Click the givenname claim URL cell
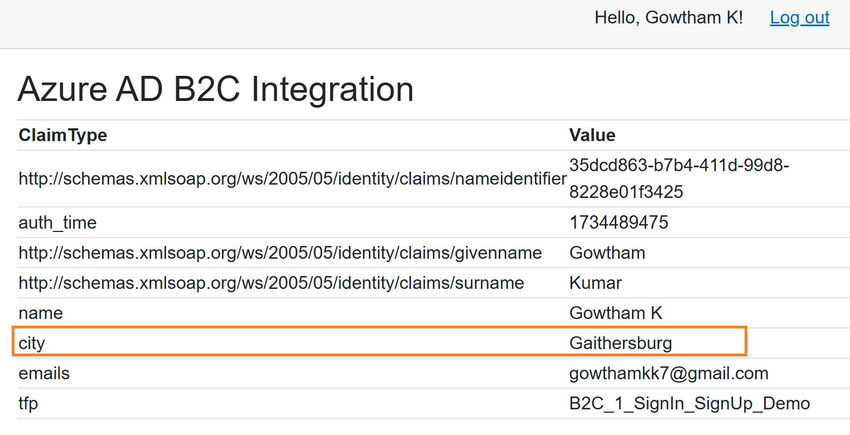 pos(280,253)
